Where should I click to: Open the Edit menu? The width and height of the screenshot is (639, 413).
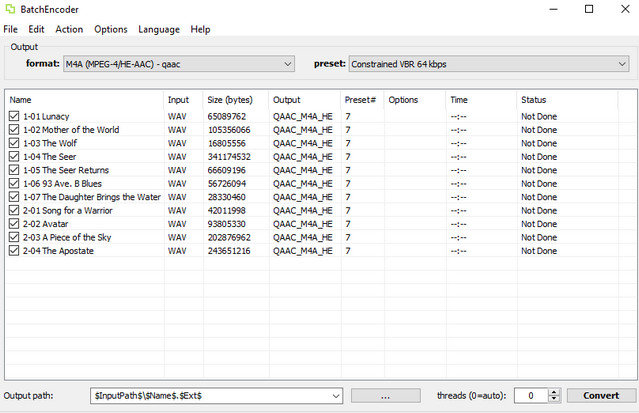36,29
